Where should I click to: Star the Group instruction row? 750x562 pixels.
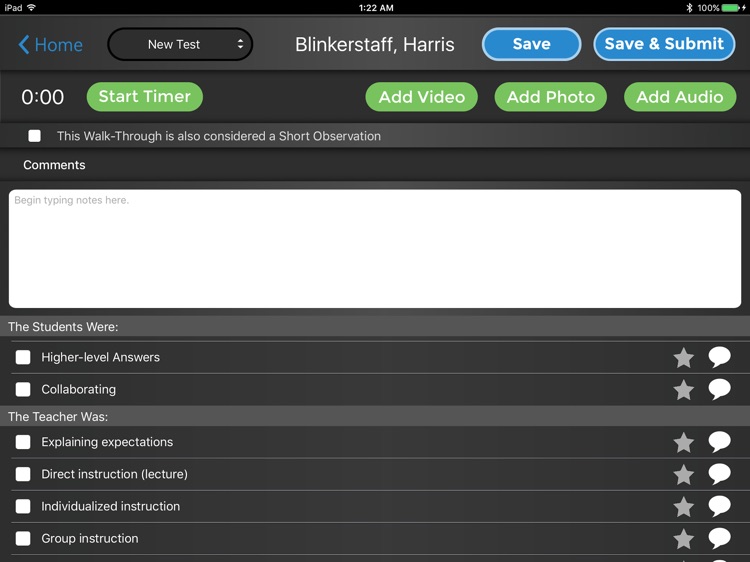click(x=684, y=539)
